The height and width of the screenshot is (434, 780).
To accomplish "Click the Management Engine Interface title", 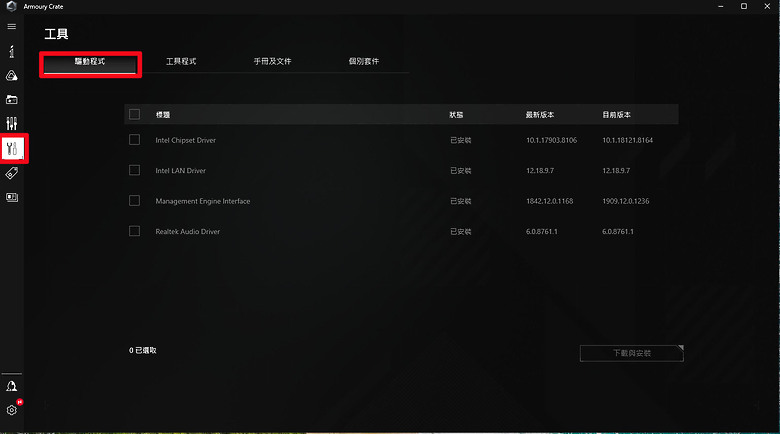I will [x=203, y=201].
